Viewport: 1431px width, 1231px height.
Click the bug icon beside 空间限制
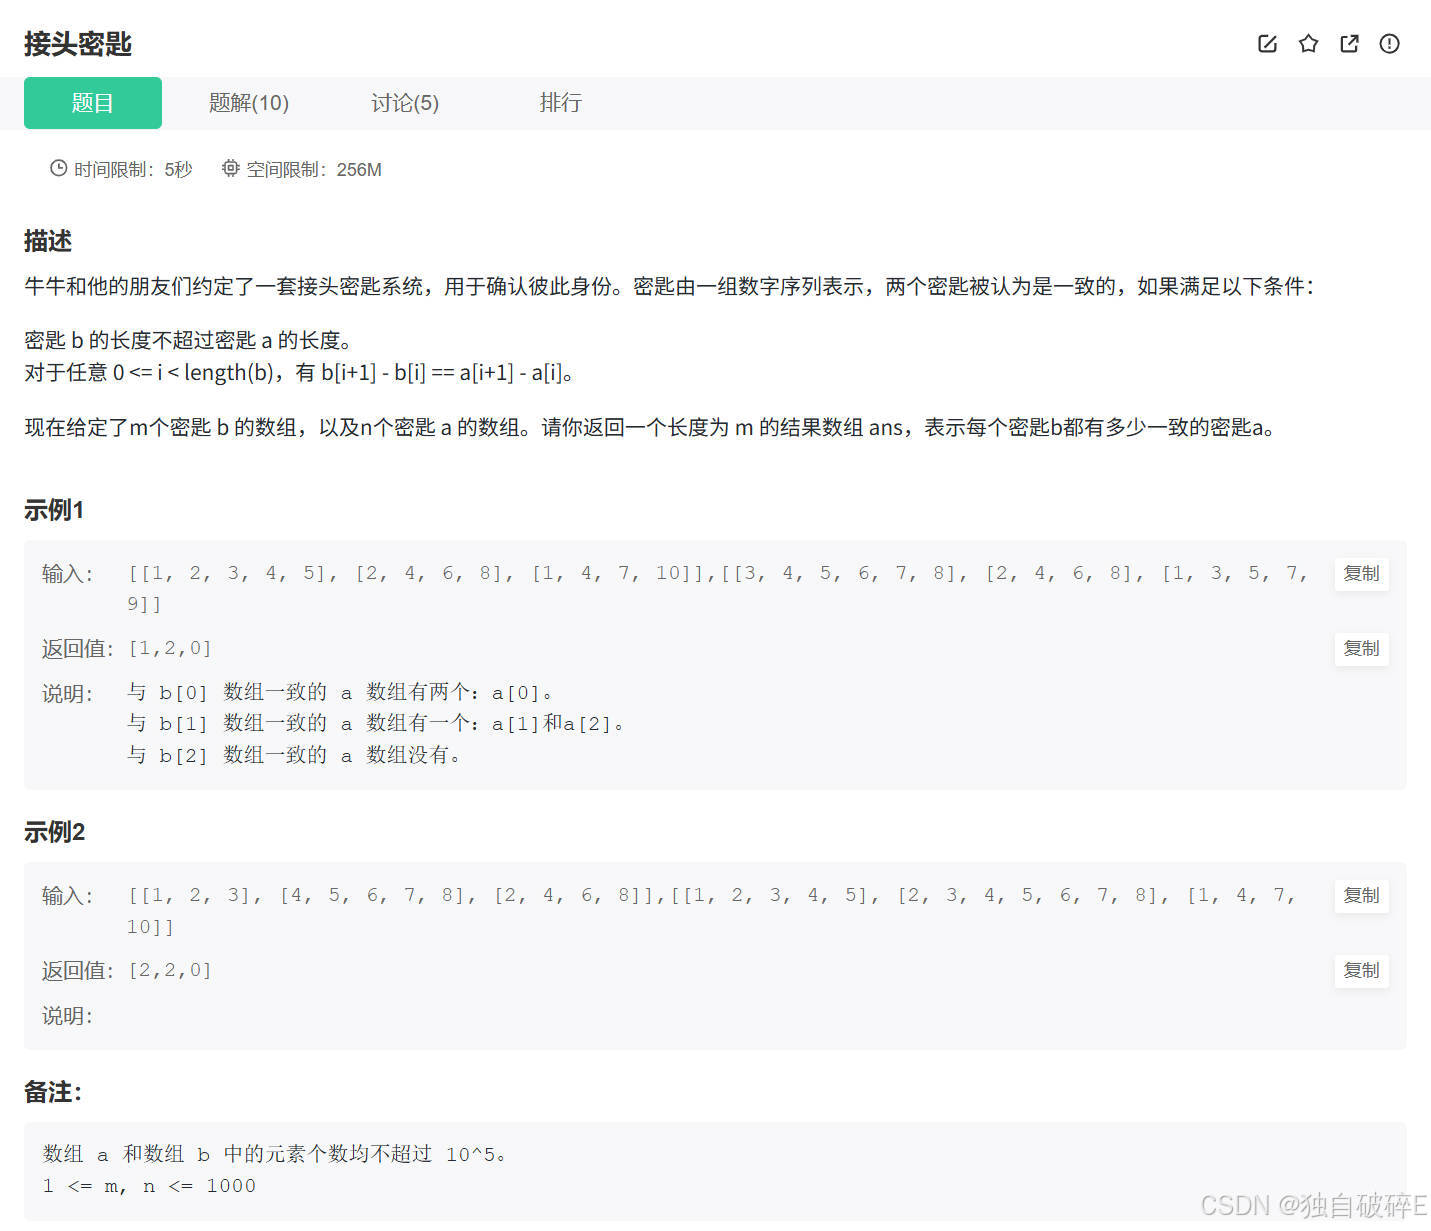point(230,168)
